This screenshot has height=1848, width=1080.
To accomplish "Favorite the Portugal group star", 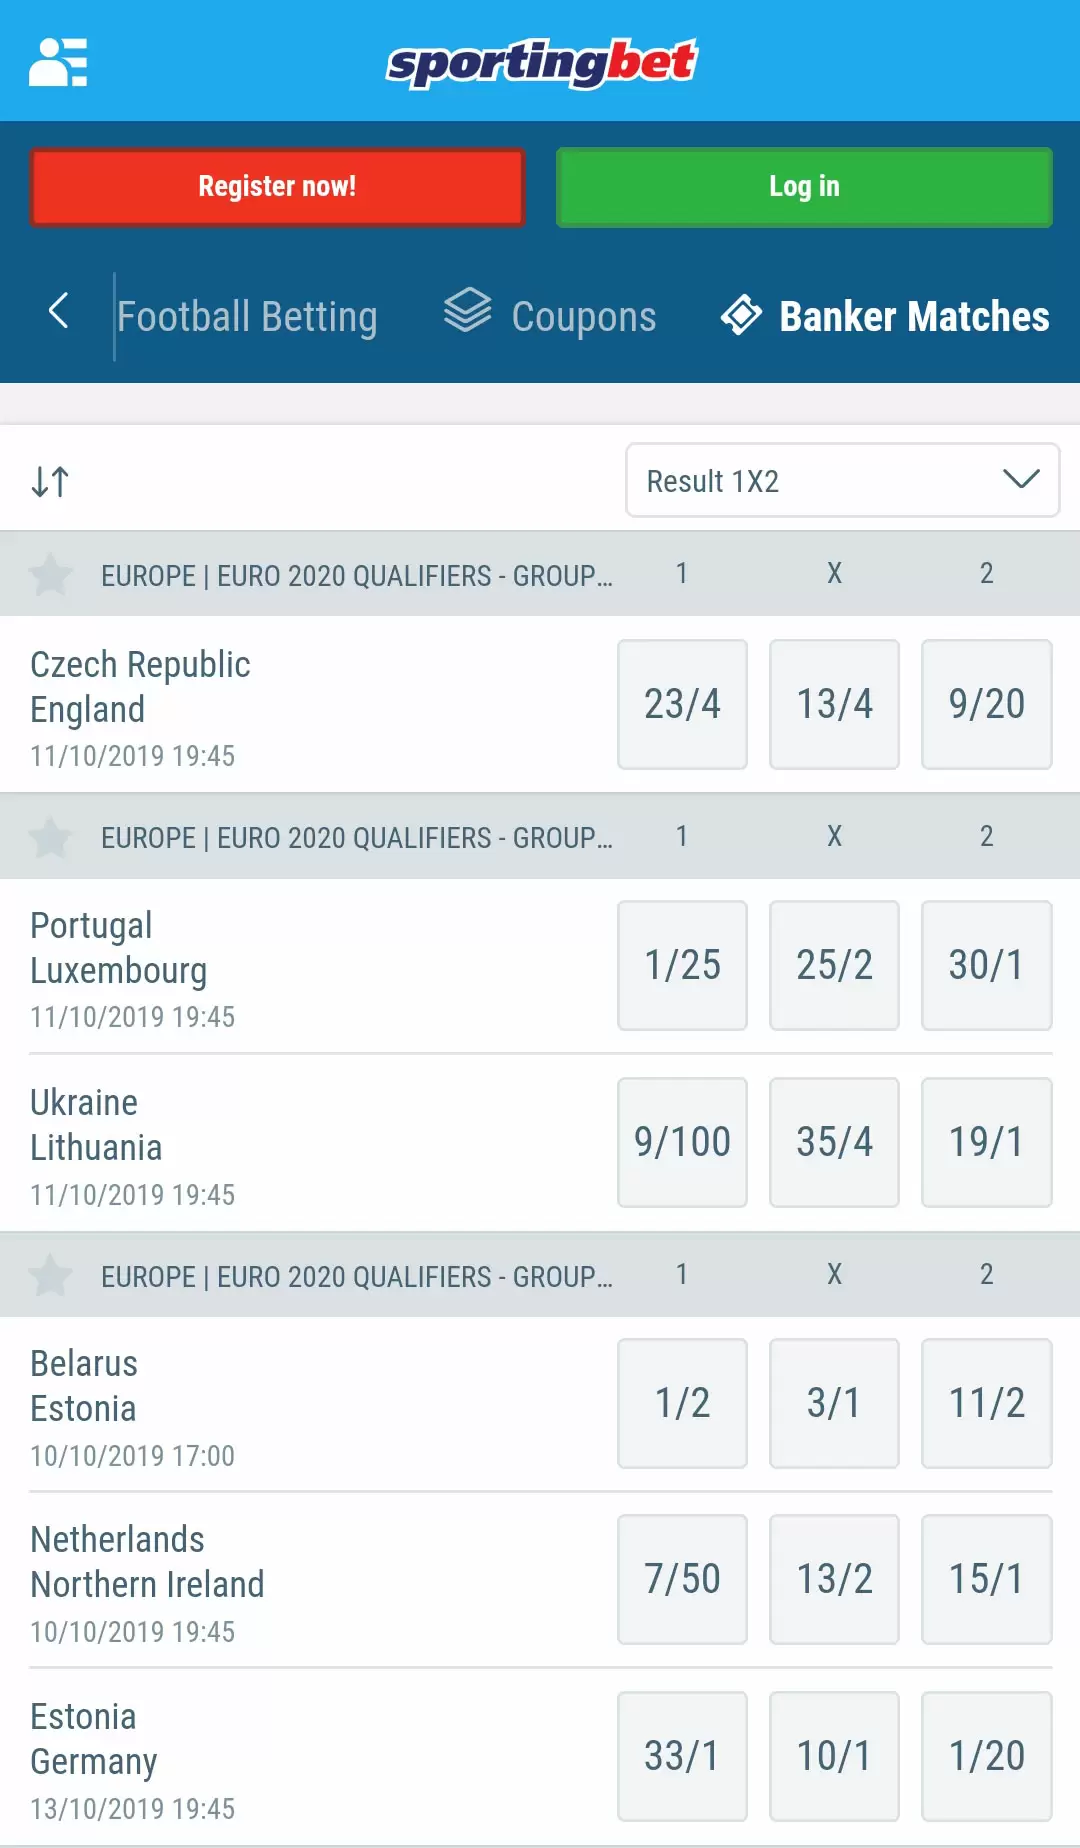I will click(x=51, y=837).
